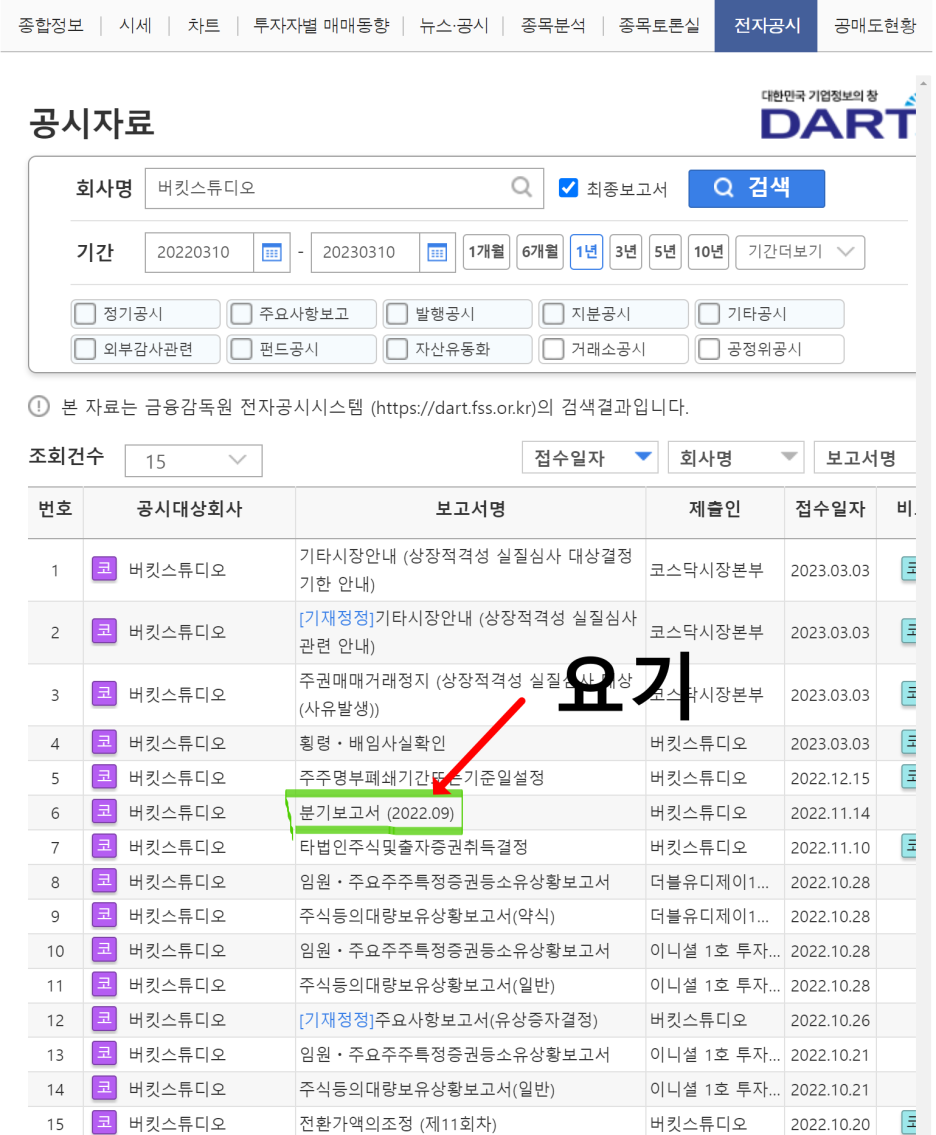Select the 3년 period button
936x1135 pixels.
click(x=625, y=252)
